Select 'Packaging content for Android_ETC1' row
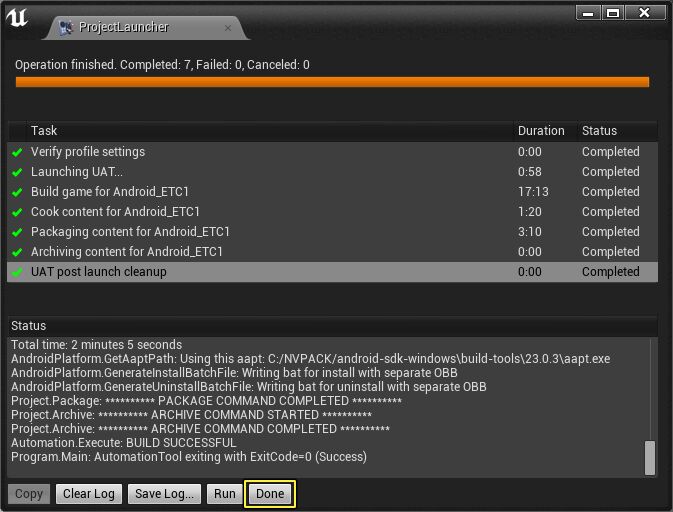Viewport: 673px width, 512px height. pos(332,232)
